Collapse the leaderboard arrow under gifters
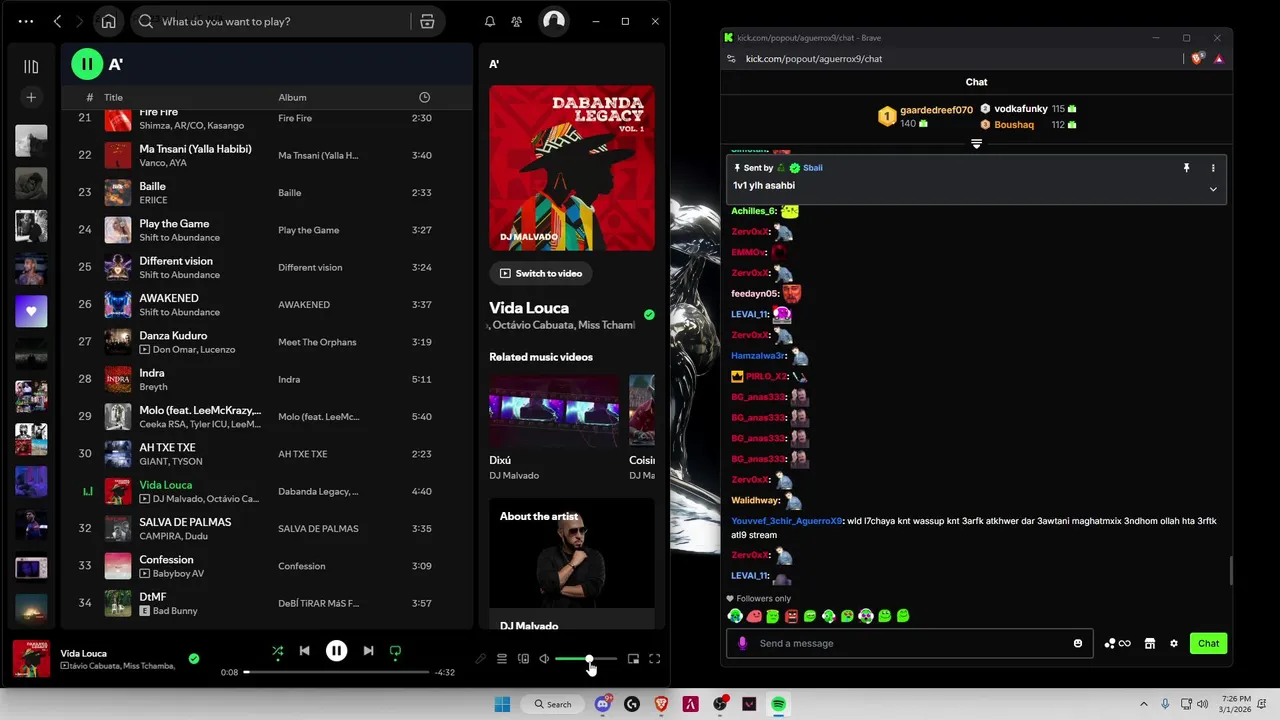 977,144
